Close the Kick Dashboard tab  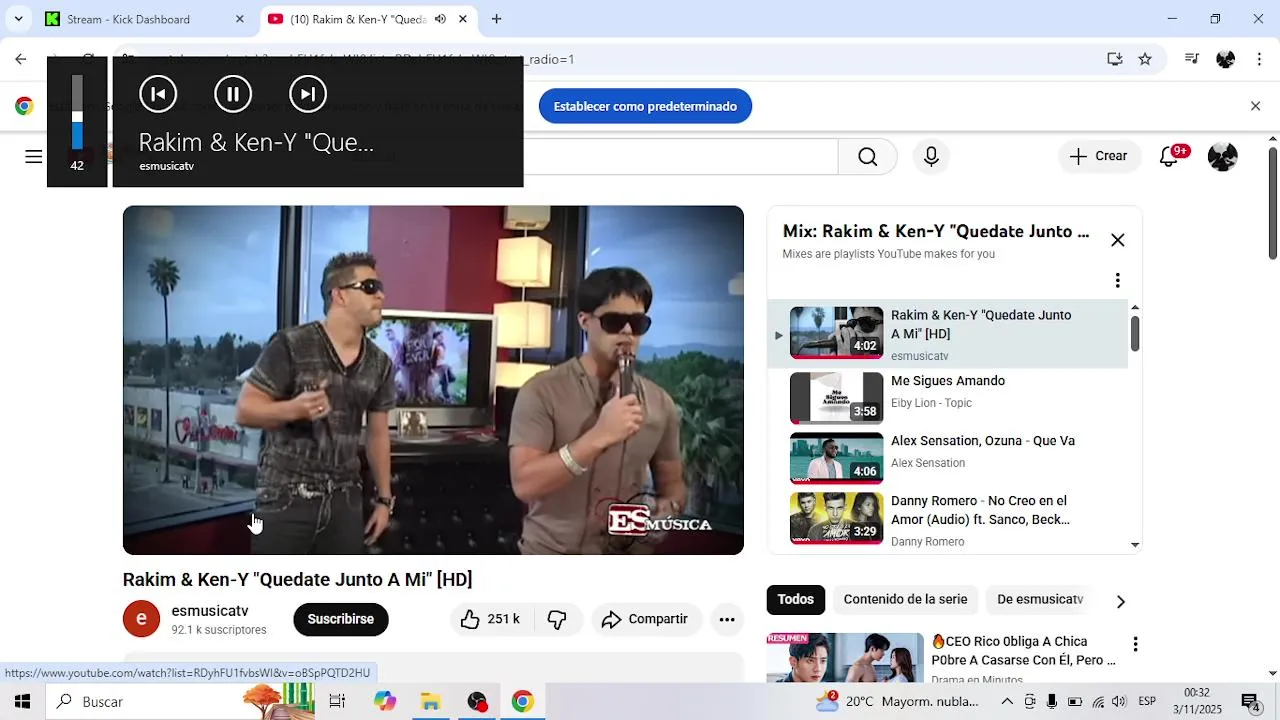point(240,19)
